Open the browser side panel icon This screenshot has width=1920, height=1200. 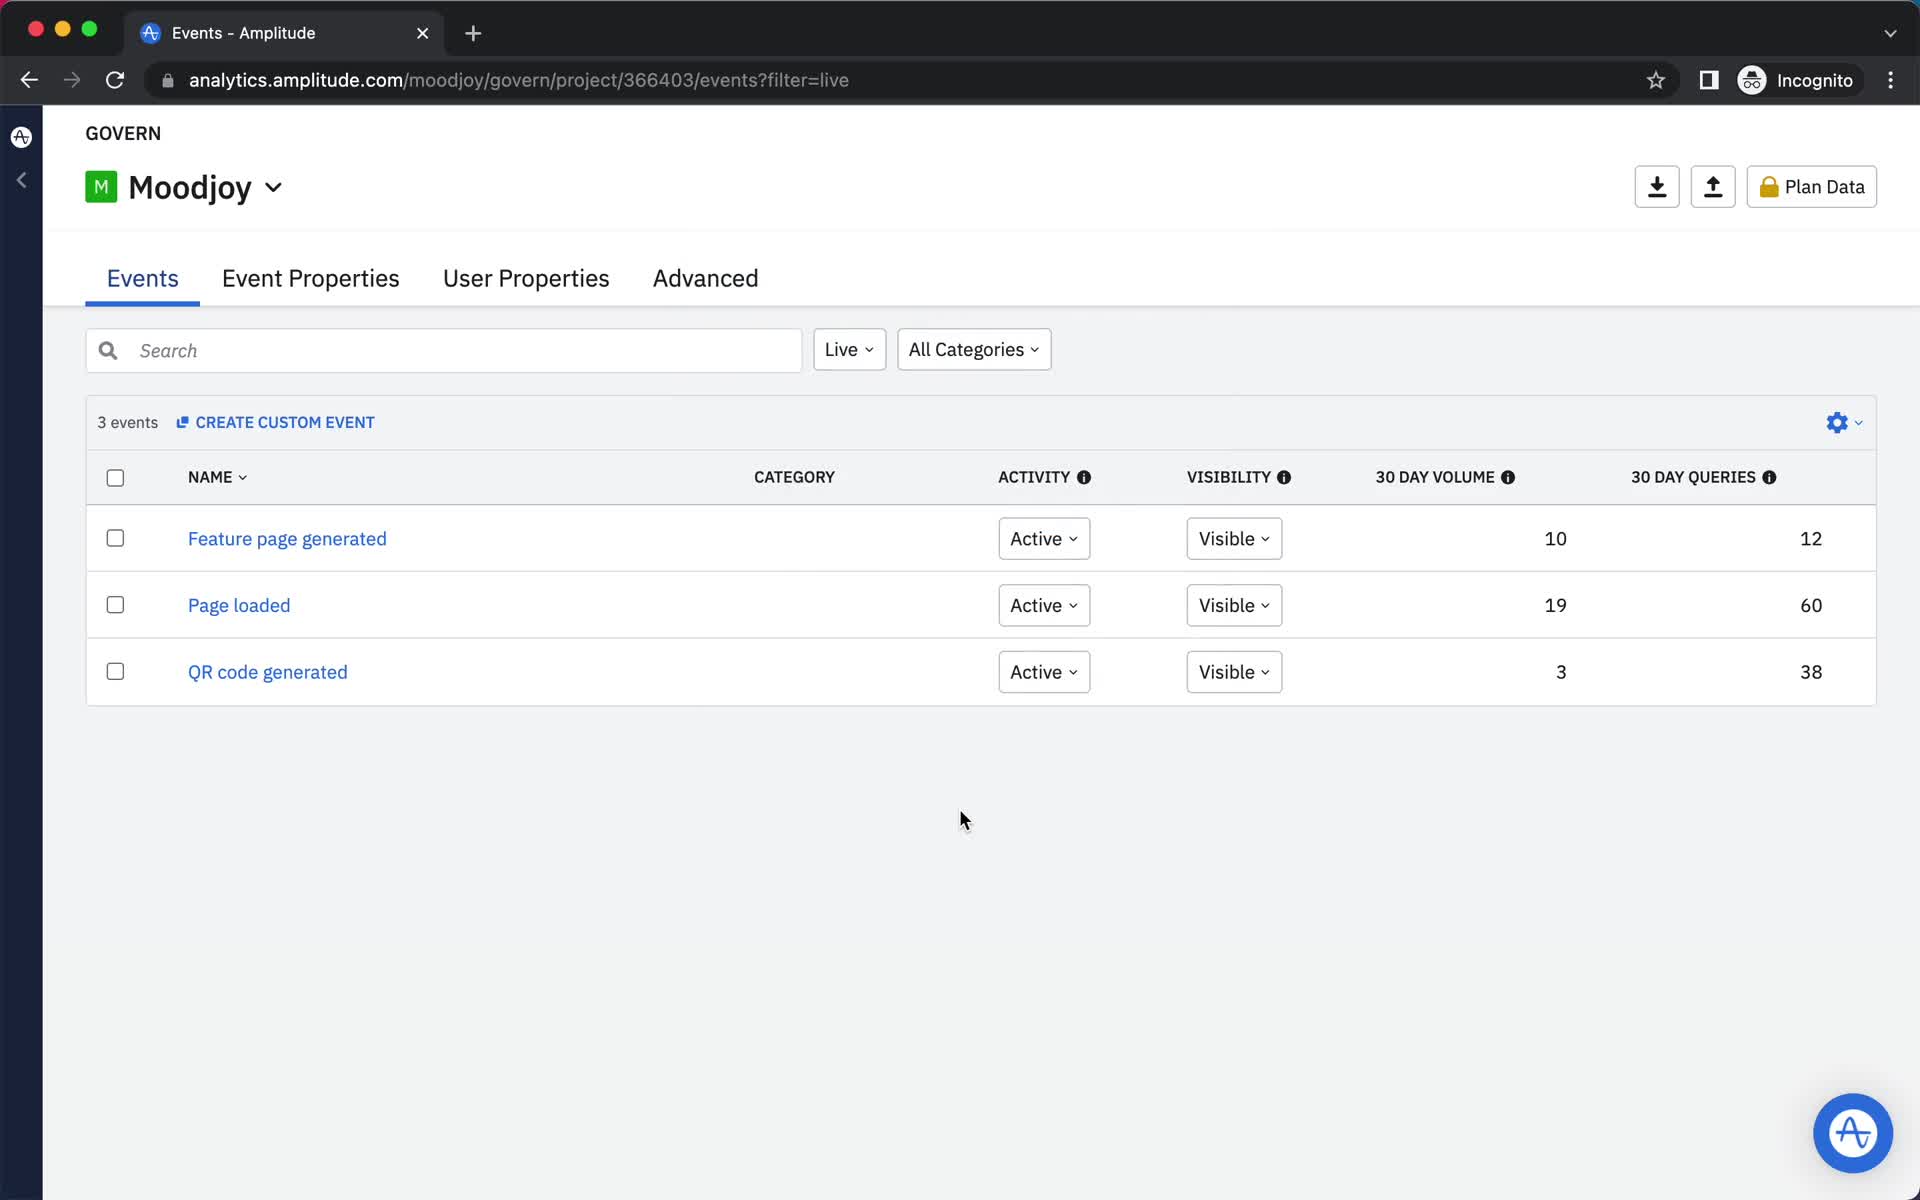point(1709,80)
